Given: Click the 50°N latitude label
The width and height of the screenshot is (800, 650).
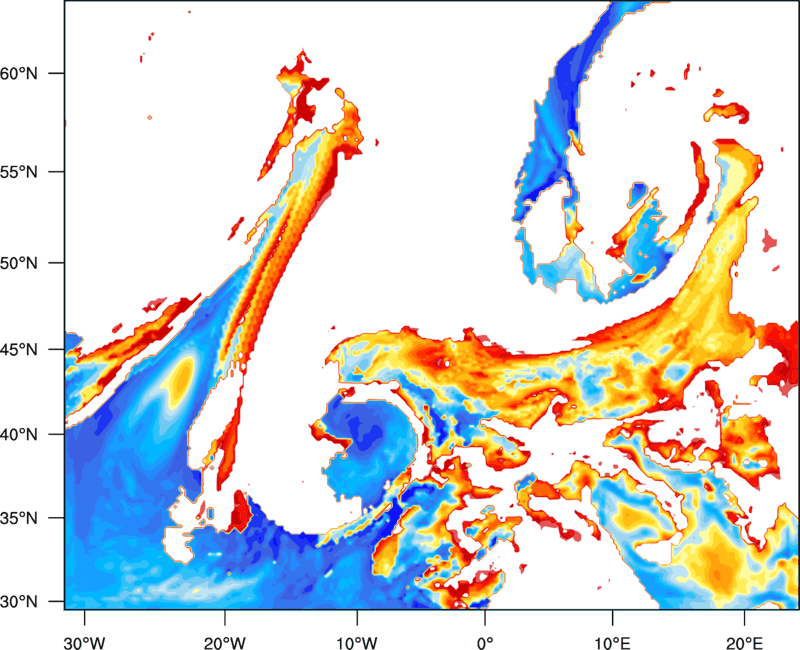Looking at the screenshot, I should click(19, 263).
